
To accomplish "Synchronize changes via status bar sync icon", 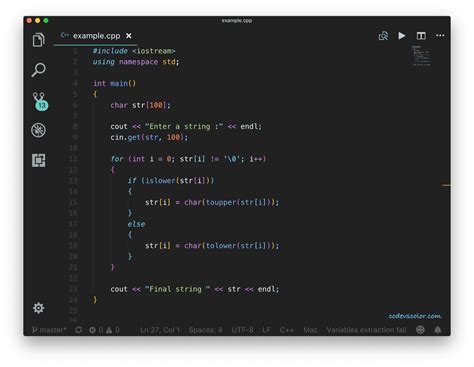I will pos(78,330).
